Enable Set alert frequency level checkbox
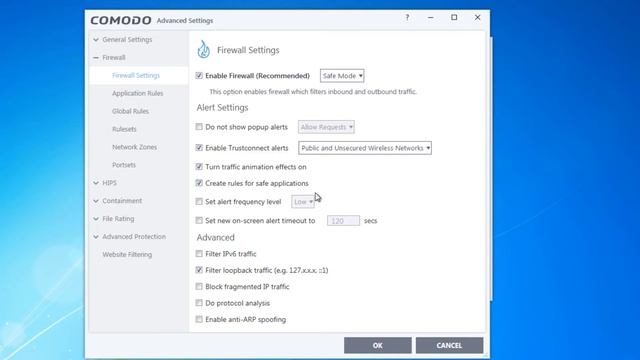 click(199, 202)
